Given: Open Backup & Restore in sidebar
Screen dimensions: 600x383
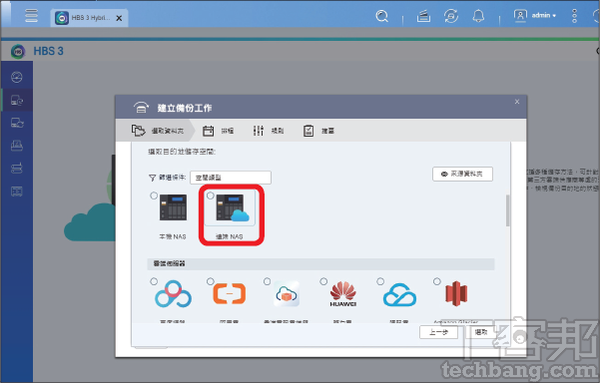Looking at the screenshot, I should click(17, 100).
